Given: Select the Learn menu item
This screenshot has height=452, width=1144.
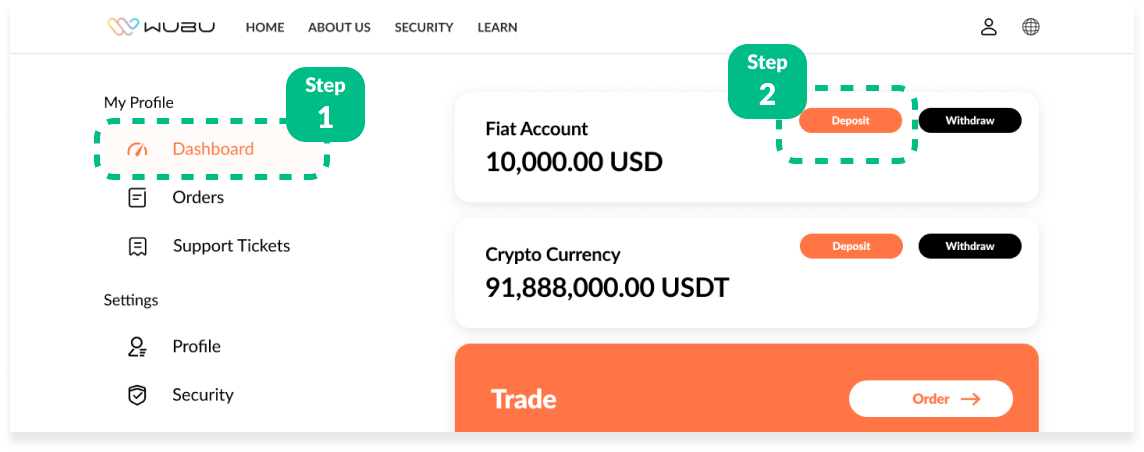Looking at the screenshot, I should tap(497, 28).
